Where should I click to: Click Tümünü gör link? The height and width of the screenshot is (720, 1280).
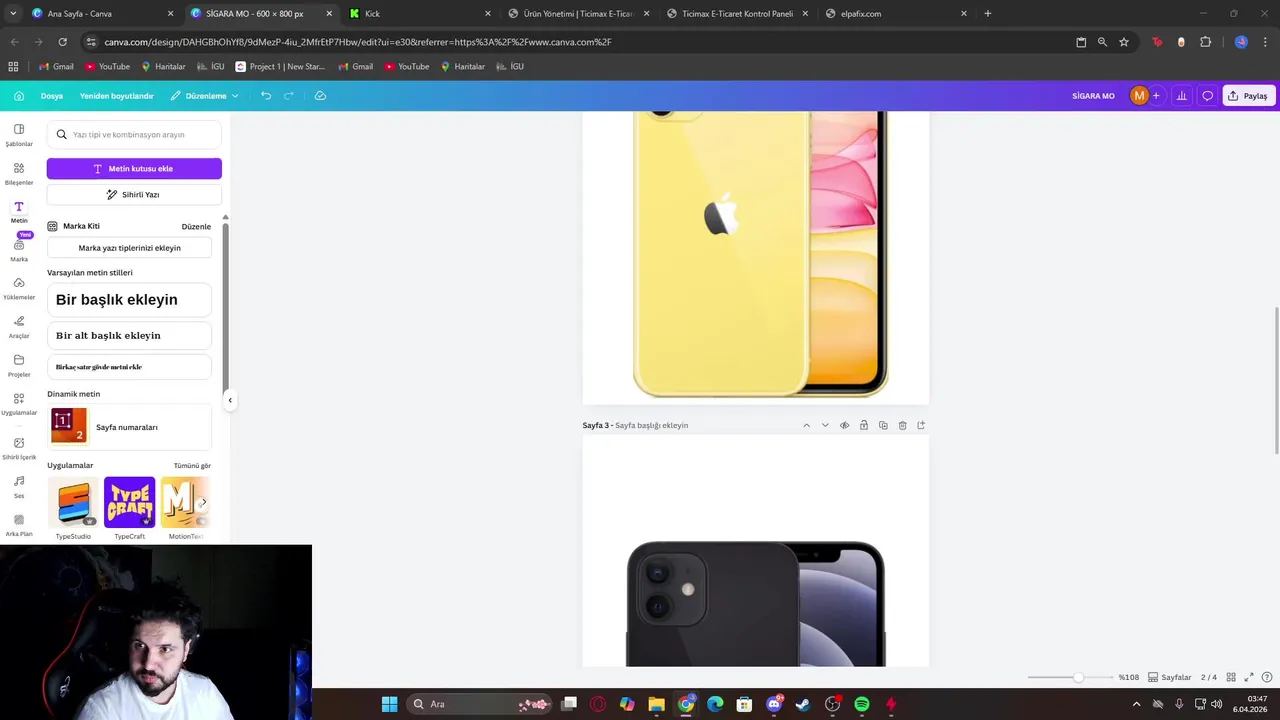(x=192, y=466)
